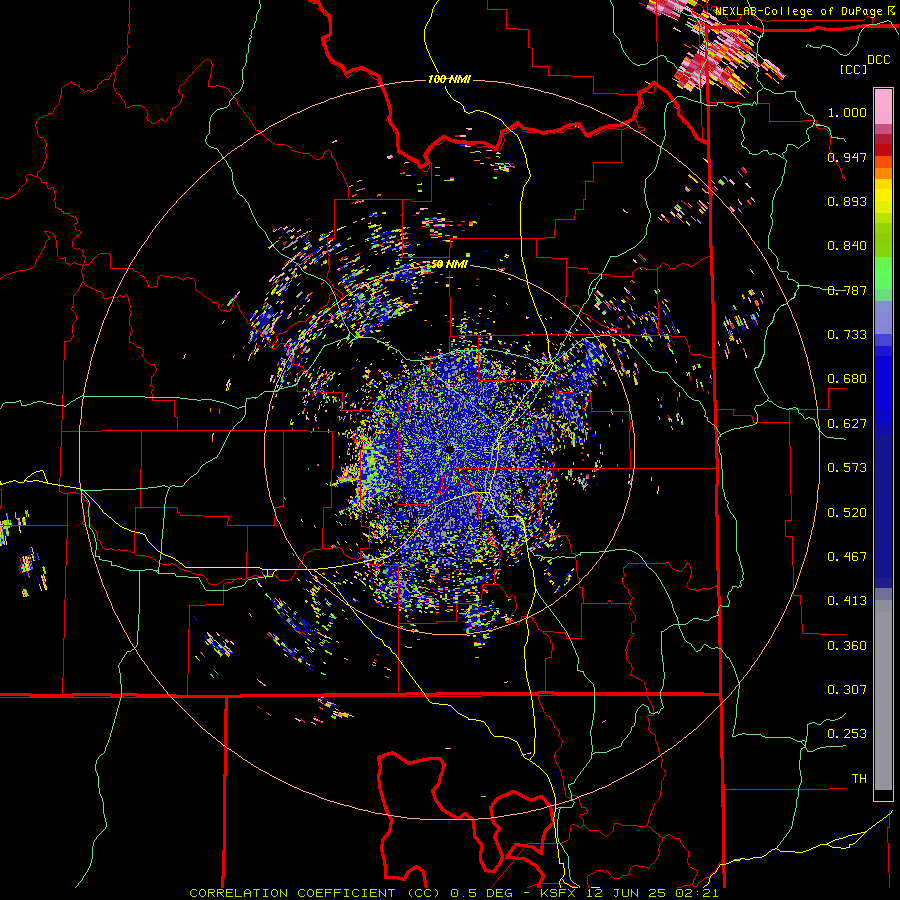
Task: Click the KSFX 12 JUN 25 02:21 timestamp
Action: (630, 893)
